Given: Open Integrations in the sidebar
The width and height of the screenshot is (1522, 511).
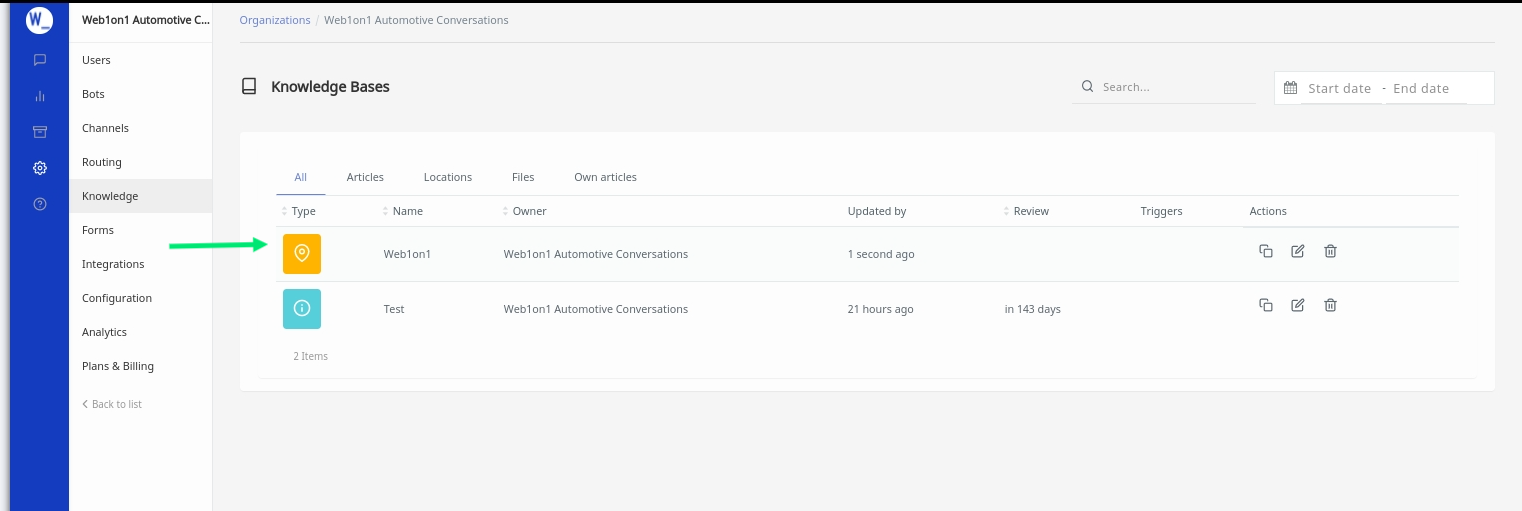Looking at the screenshot, I should click(141, 264).
